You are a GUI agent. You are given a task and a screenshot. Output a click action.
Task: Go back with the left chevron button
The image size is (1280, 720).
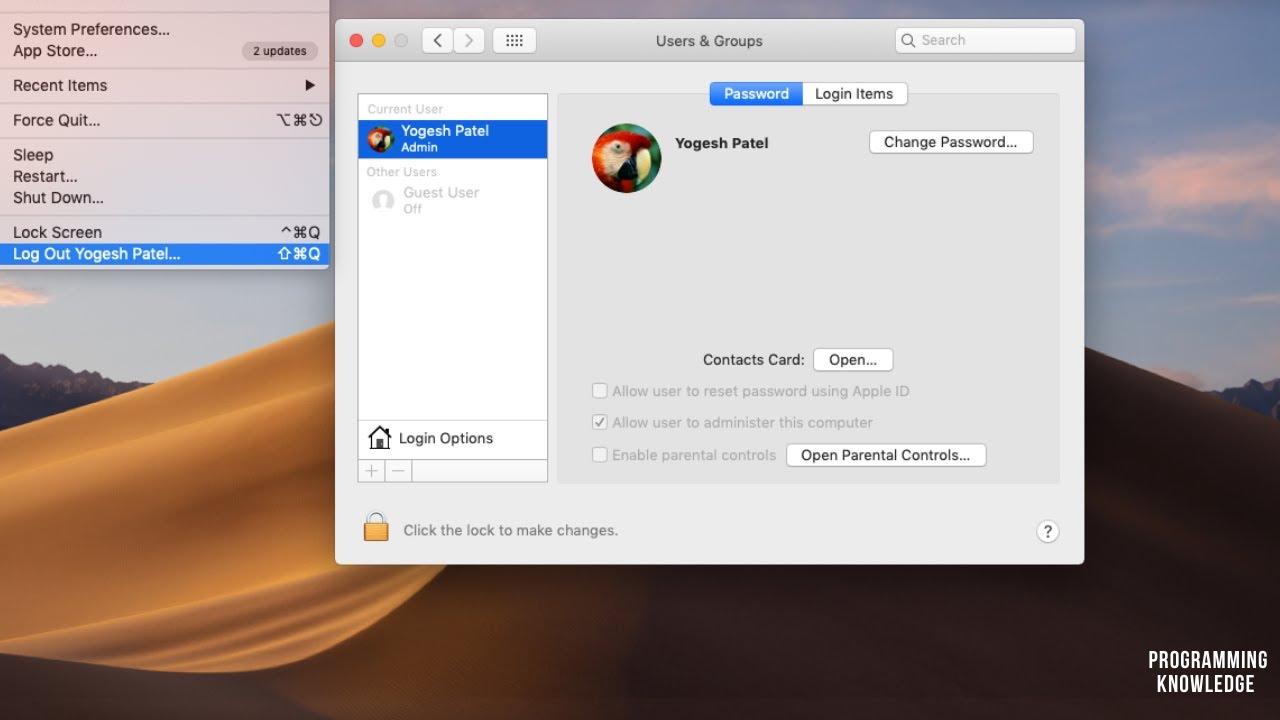coord(437,40)
